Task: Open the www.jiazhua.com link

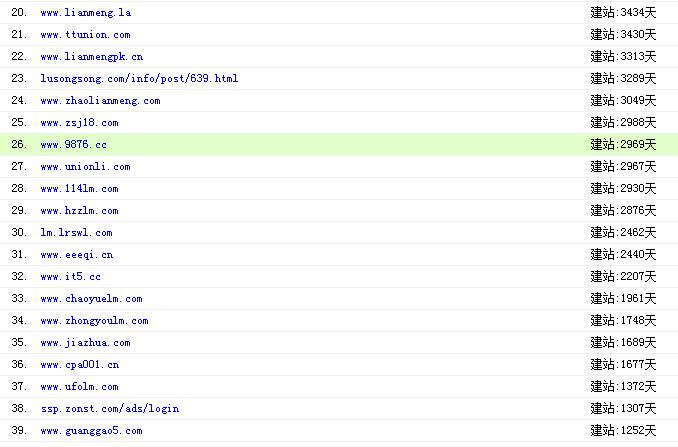Action: point(85,343)
